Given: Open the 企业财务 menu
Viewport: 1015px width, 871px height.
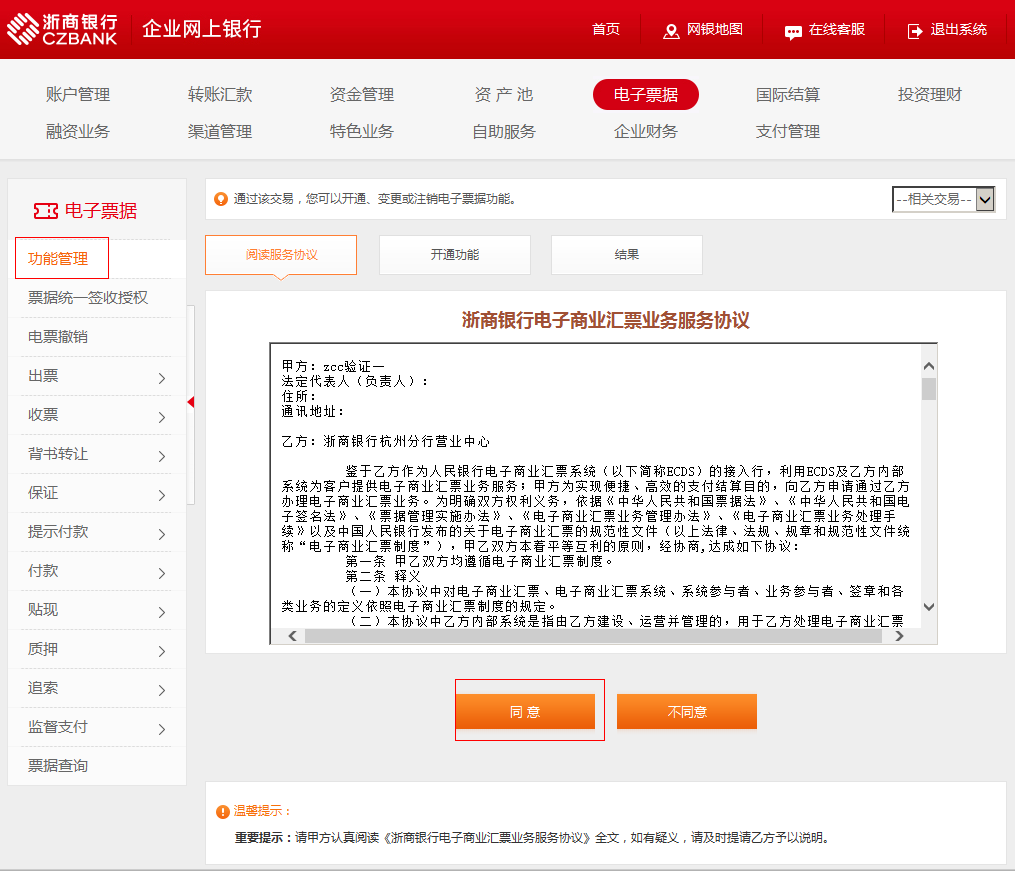Looking at the screenshot, I should [646, 131].
